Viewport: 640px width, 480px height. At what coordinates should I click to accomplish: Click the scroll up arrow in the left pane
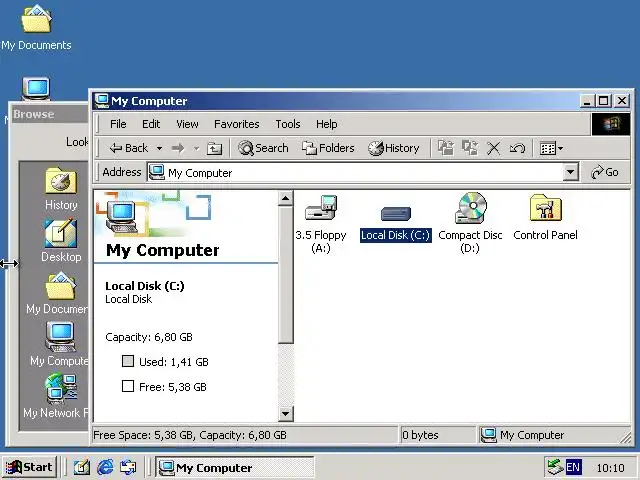(285, 198)
